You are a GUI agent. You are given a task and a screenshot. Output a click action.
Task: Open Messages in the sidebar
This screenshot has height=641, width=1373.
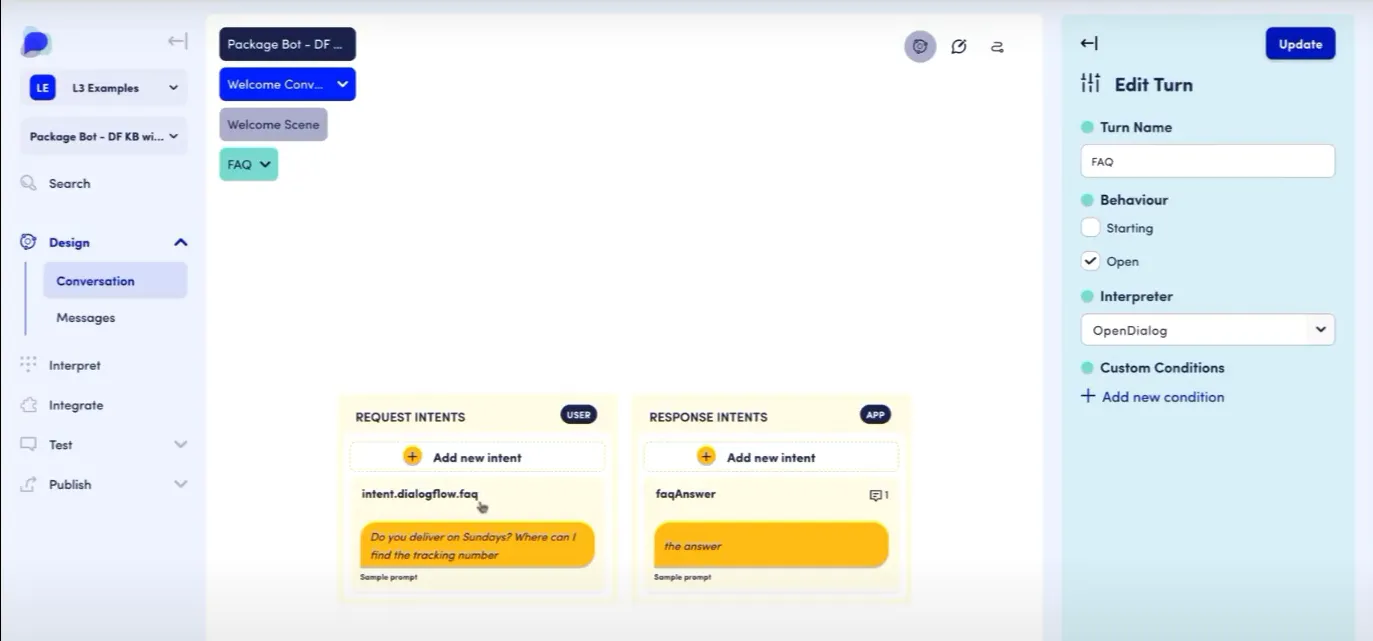86,318
